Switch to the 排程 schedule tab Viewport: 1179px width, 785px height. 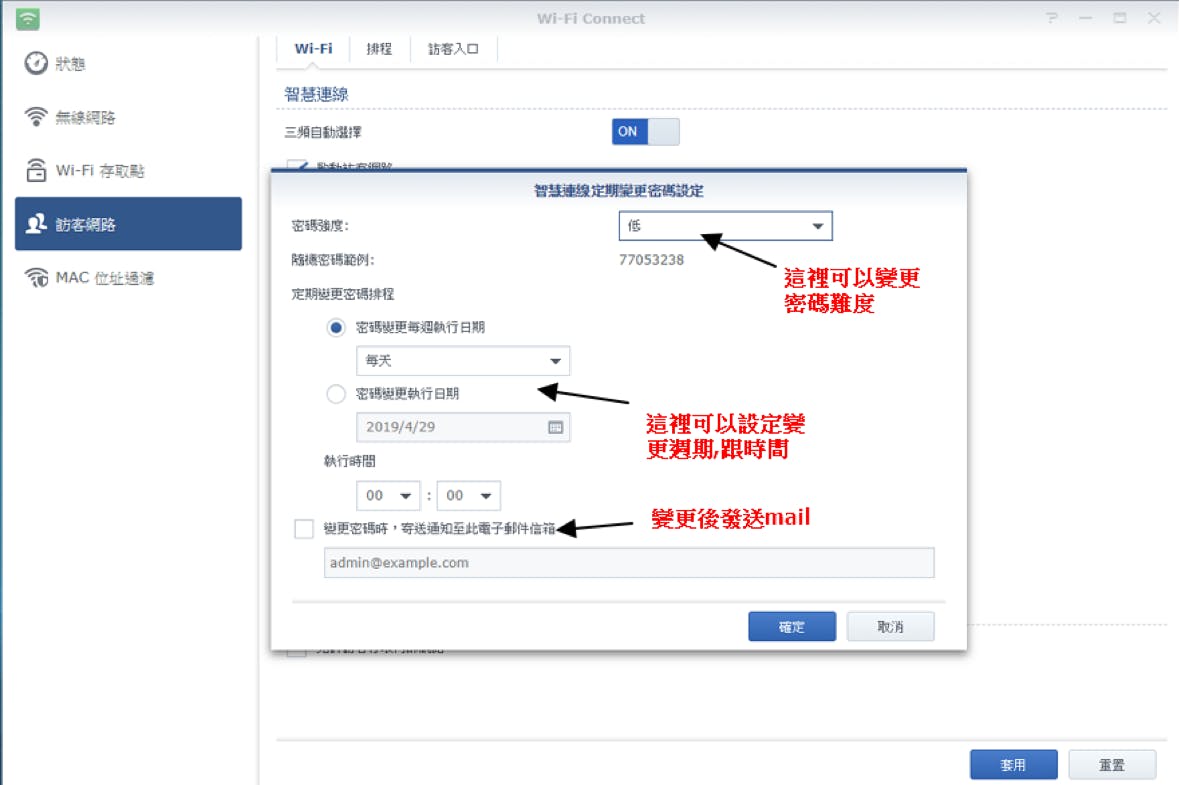379,49
